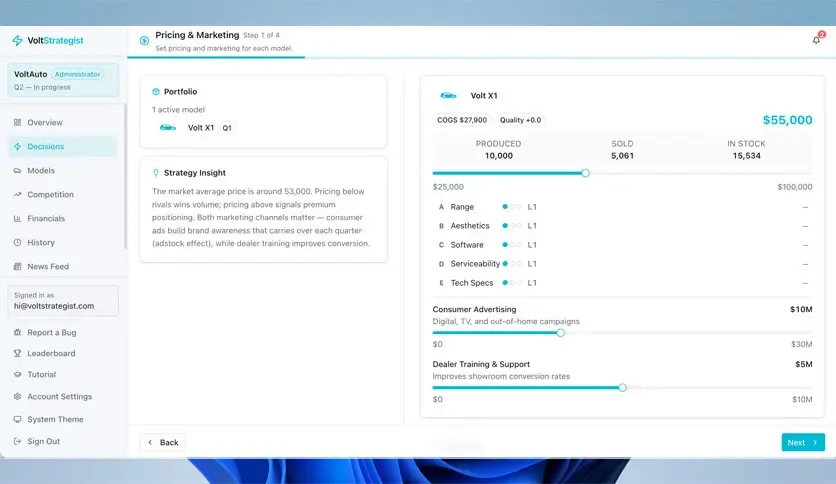Click the Dealer Training & Support slider handle
Viewport: 836px width, 484px height.
point(622,388)
